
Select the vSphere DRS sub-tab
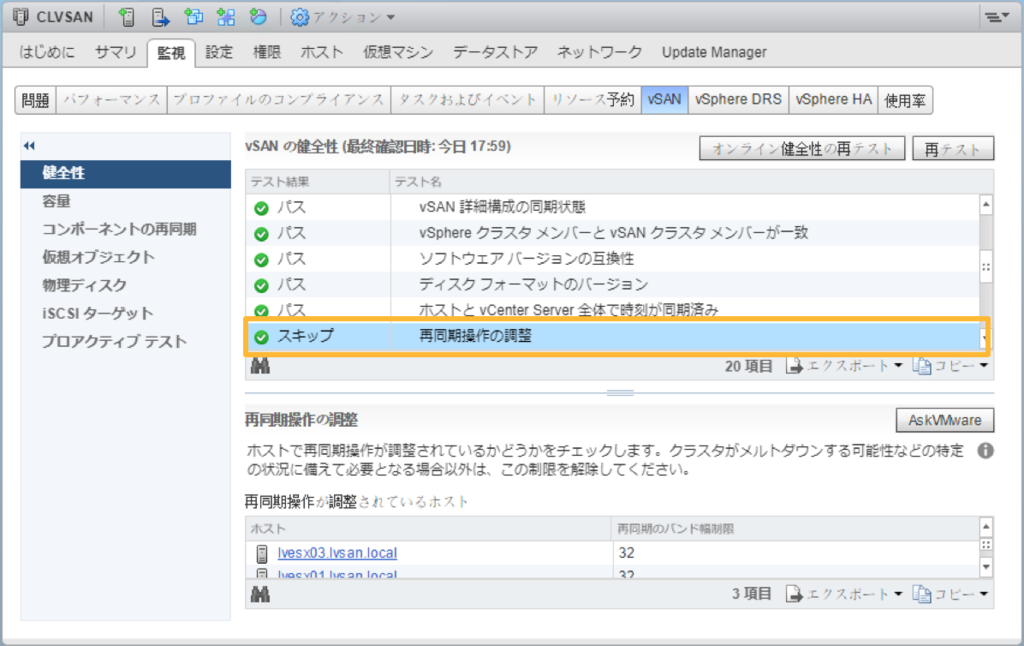click(x=738, y=100)
